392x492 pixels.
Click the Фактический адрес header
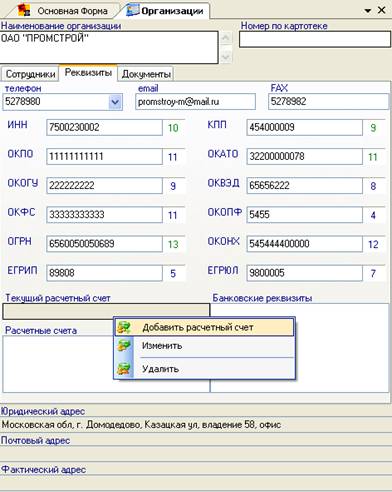click(43, 470)
